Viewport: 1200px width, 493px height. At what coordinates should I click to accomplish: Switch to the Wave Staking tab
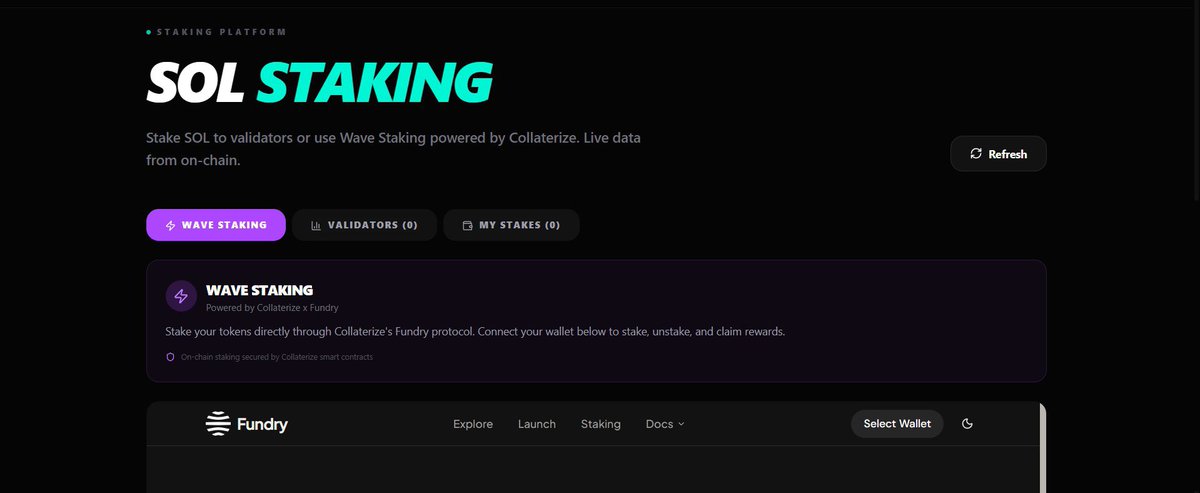click(x=216, y=225)
